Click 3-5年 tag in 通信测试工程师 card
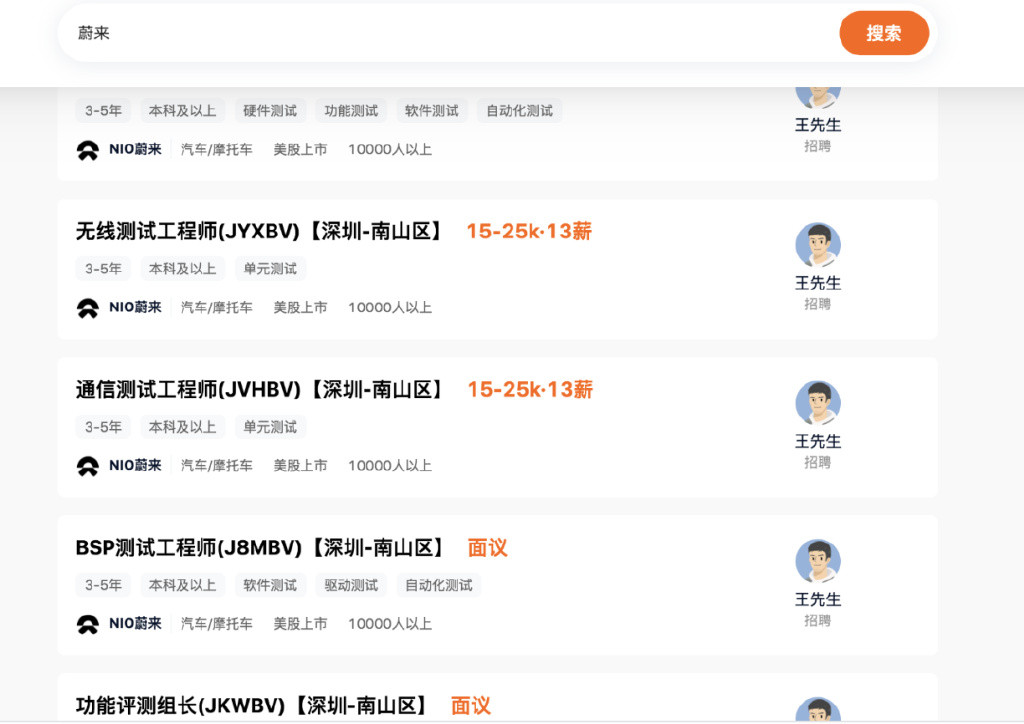This screenshot has height=724, width=1024. pyautogui.click(x=103, y=428)
